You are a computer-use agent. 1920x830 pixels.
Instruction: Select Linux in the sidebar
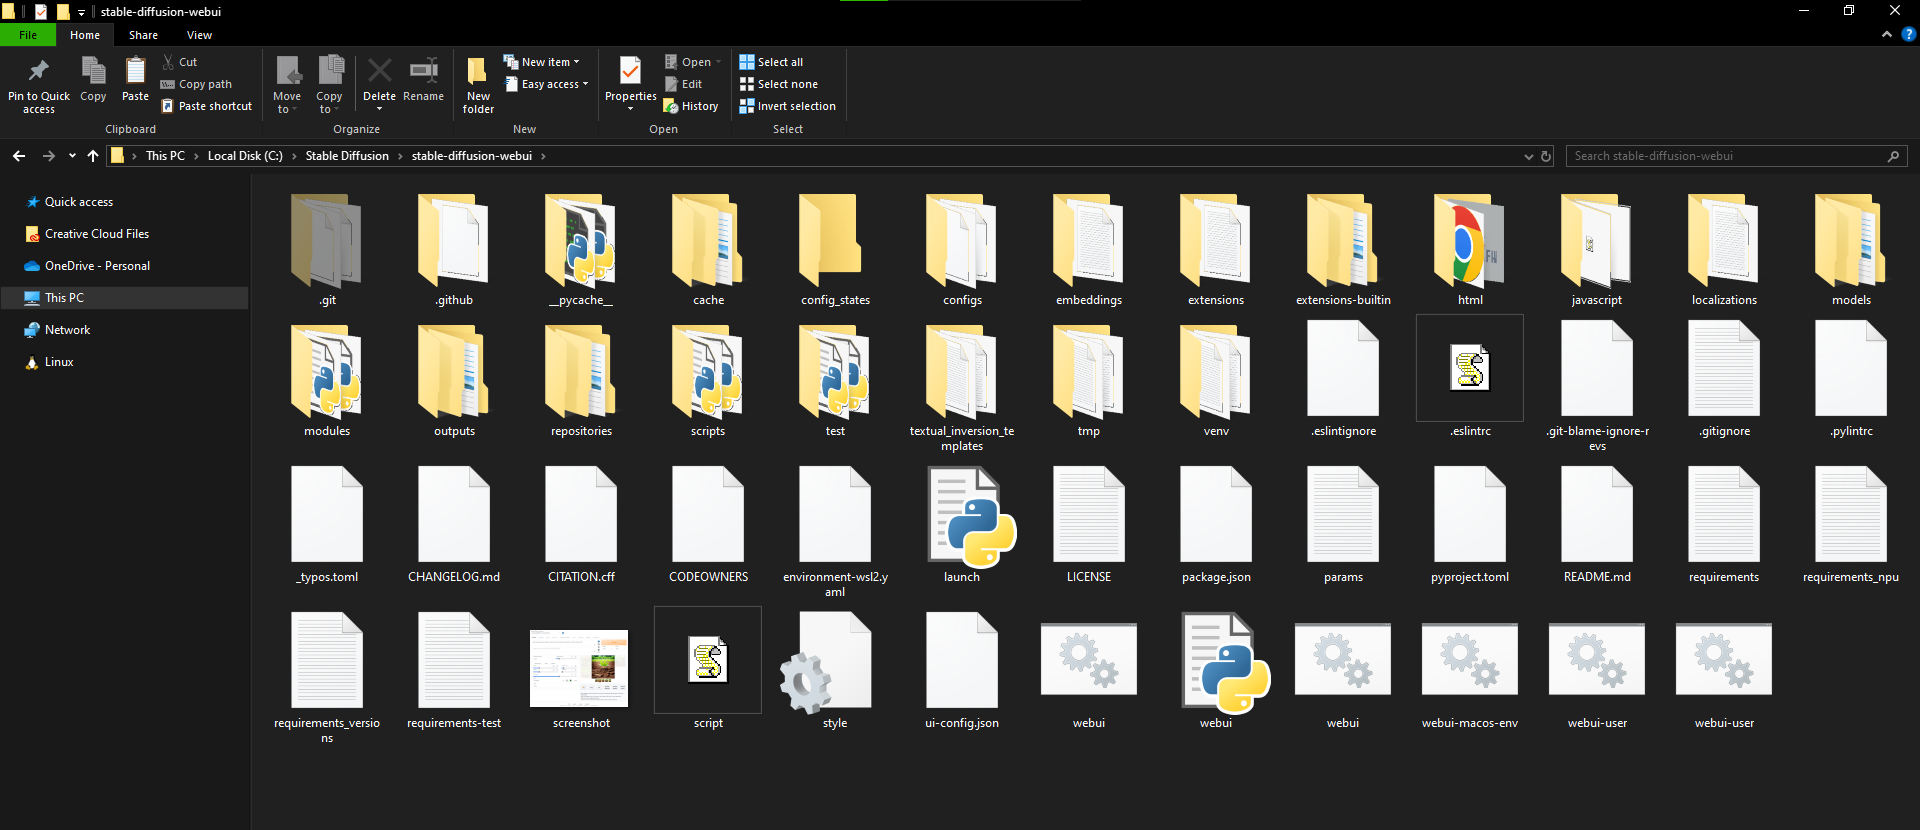[59, 362]
